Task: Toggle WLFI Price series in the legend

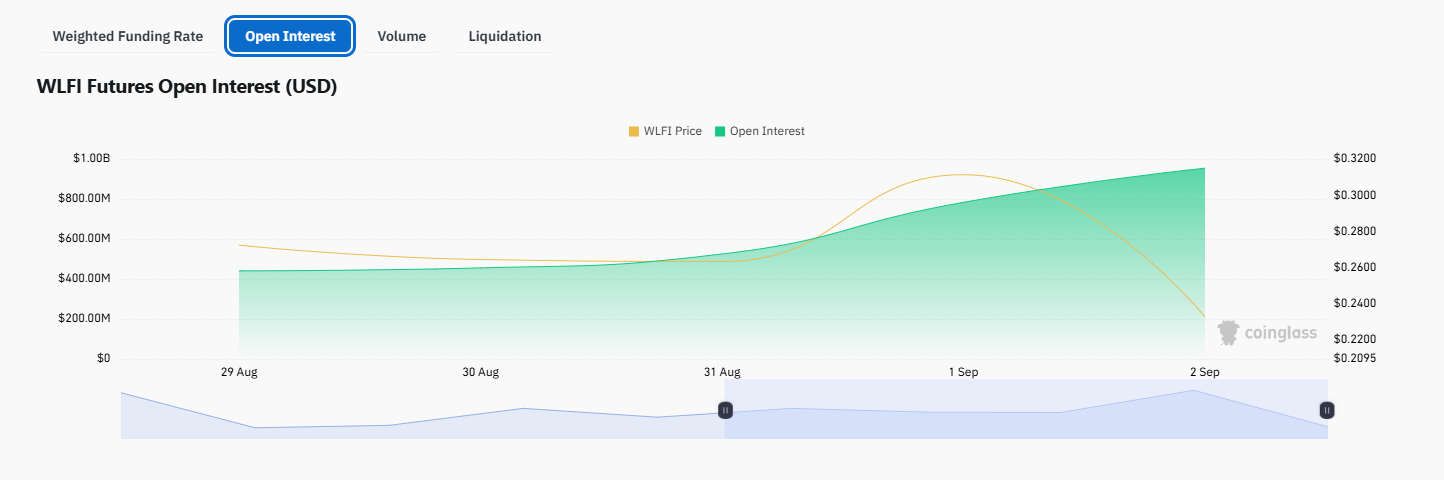Action: 665,131
